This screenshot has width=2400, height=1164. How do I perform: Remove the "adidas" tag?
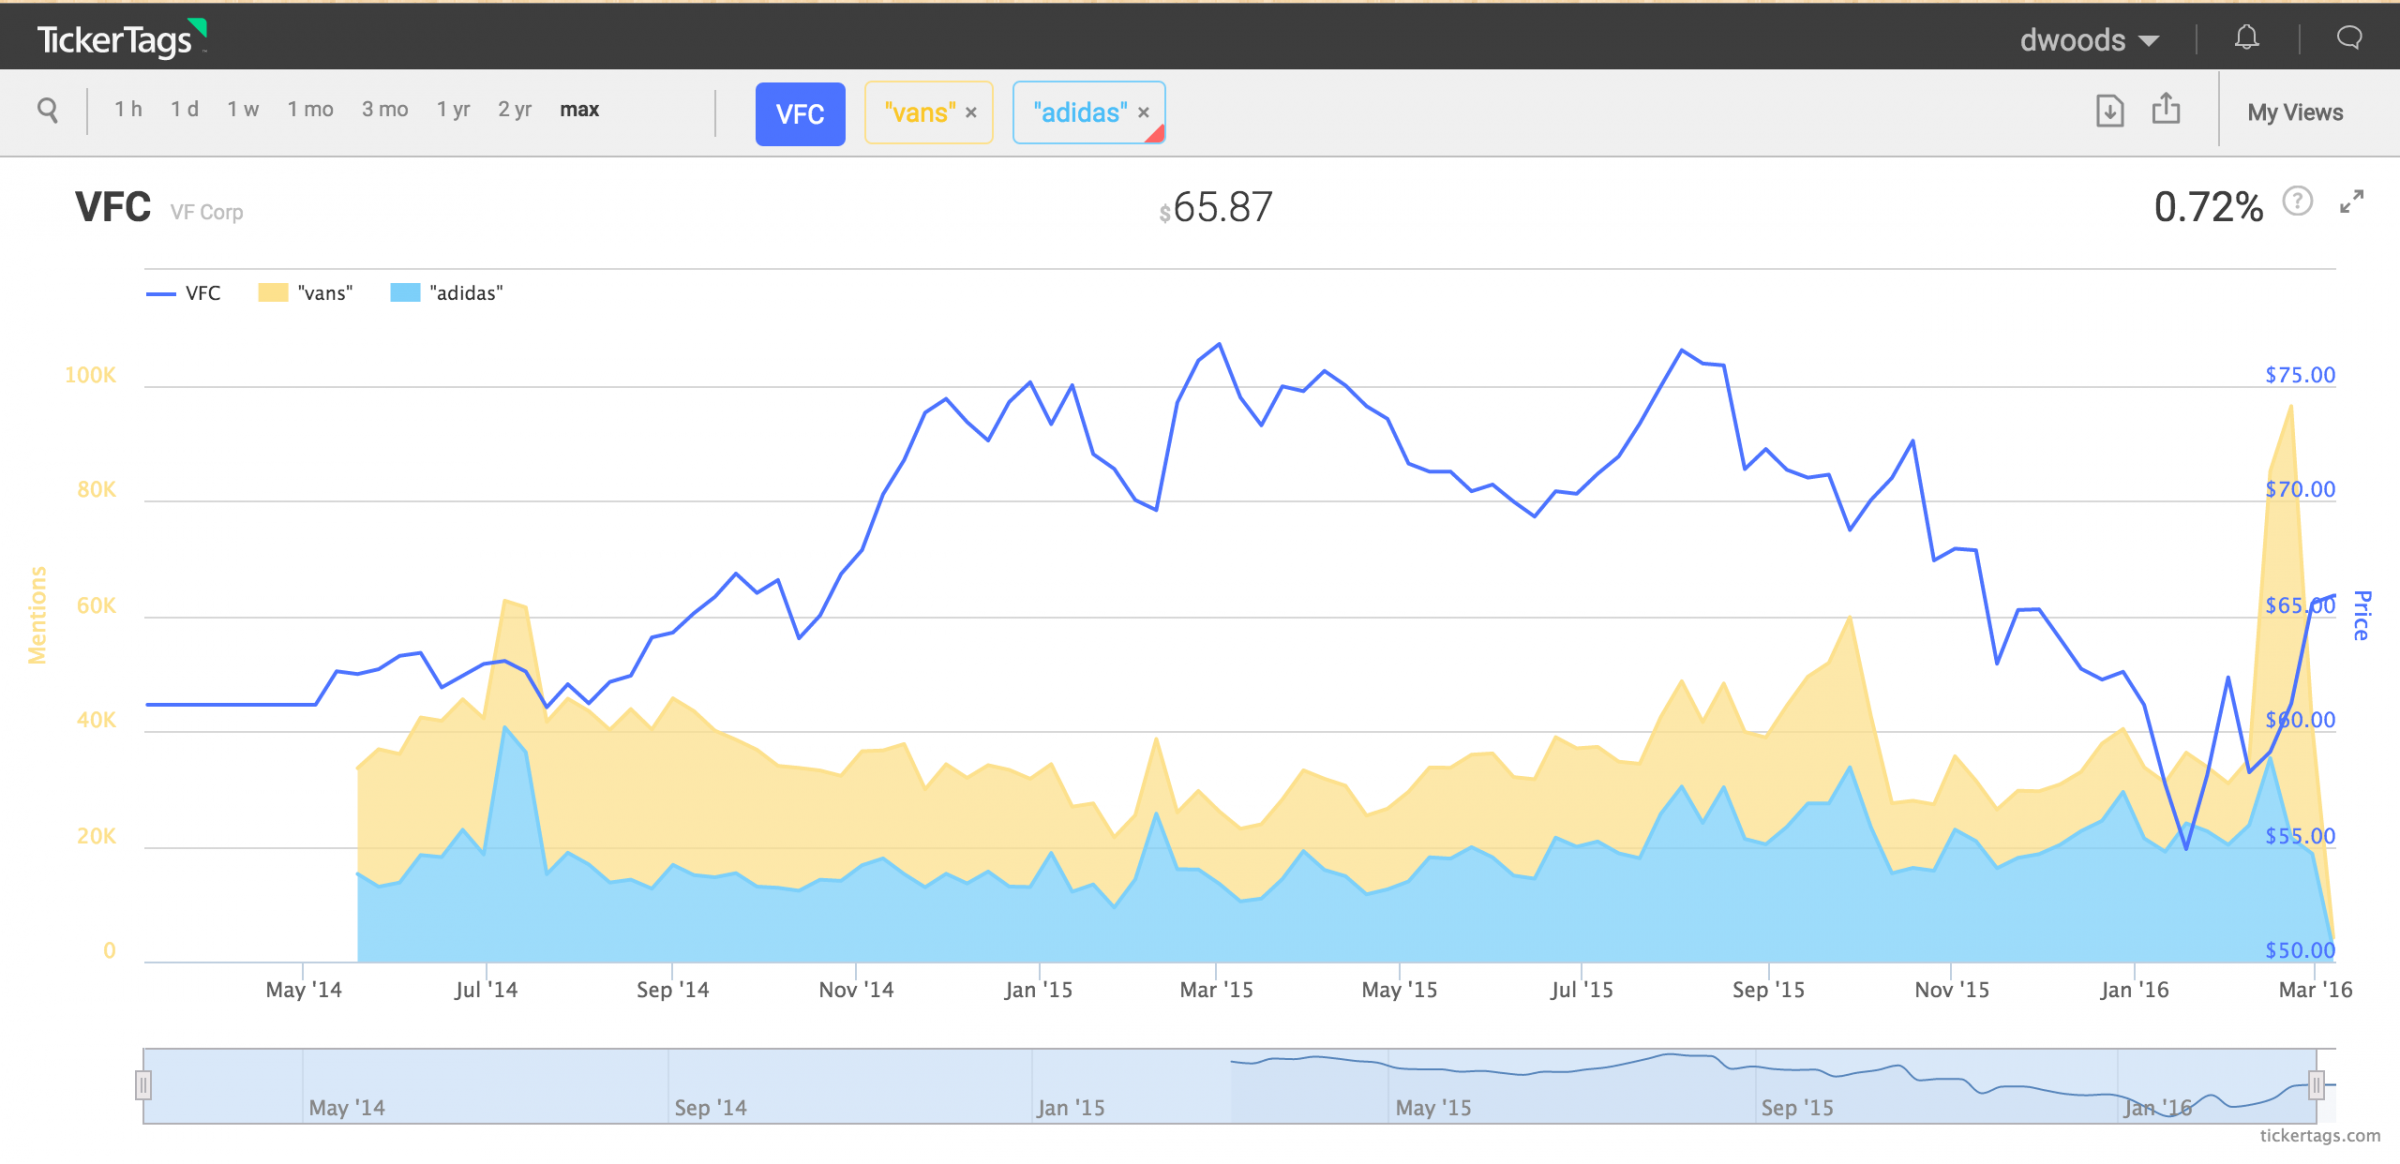tap(1144, 113)
